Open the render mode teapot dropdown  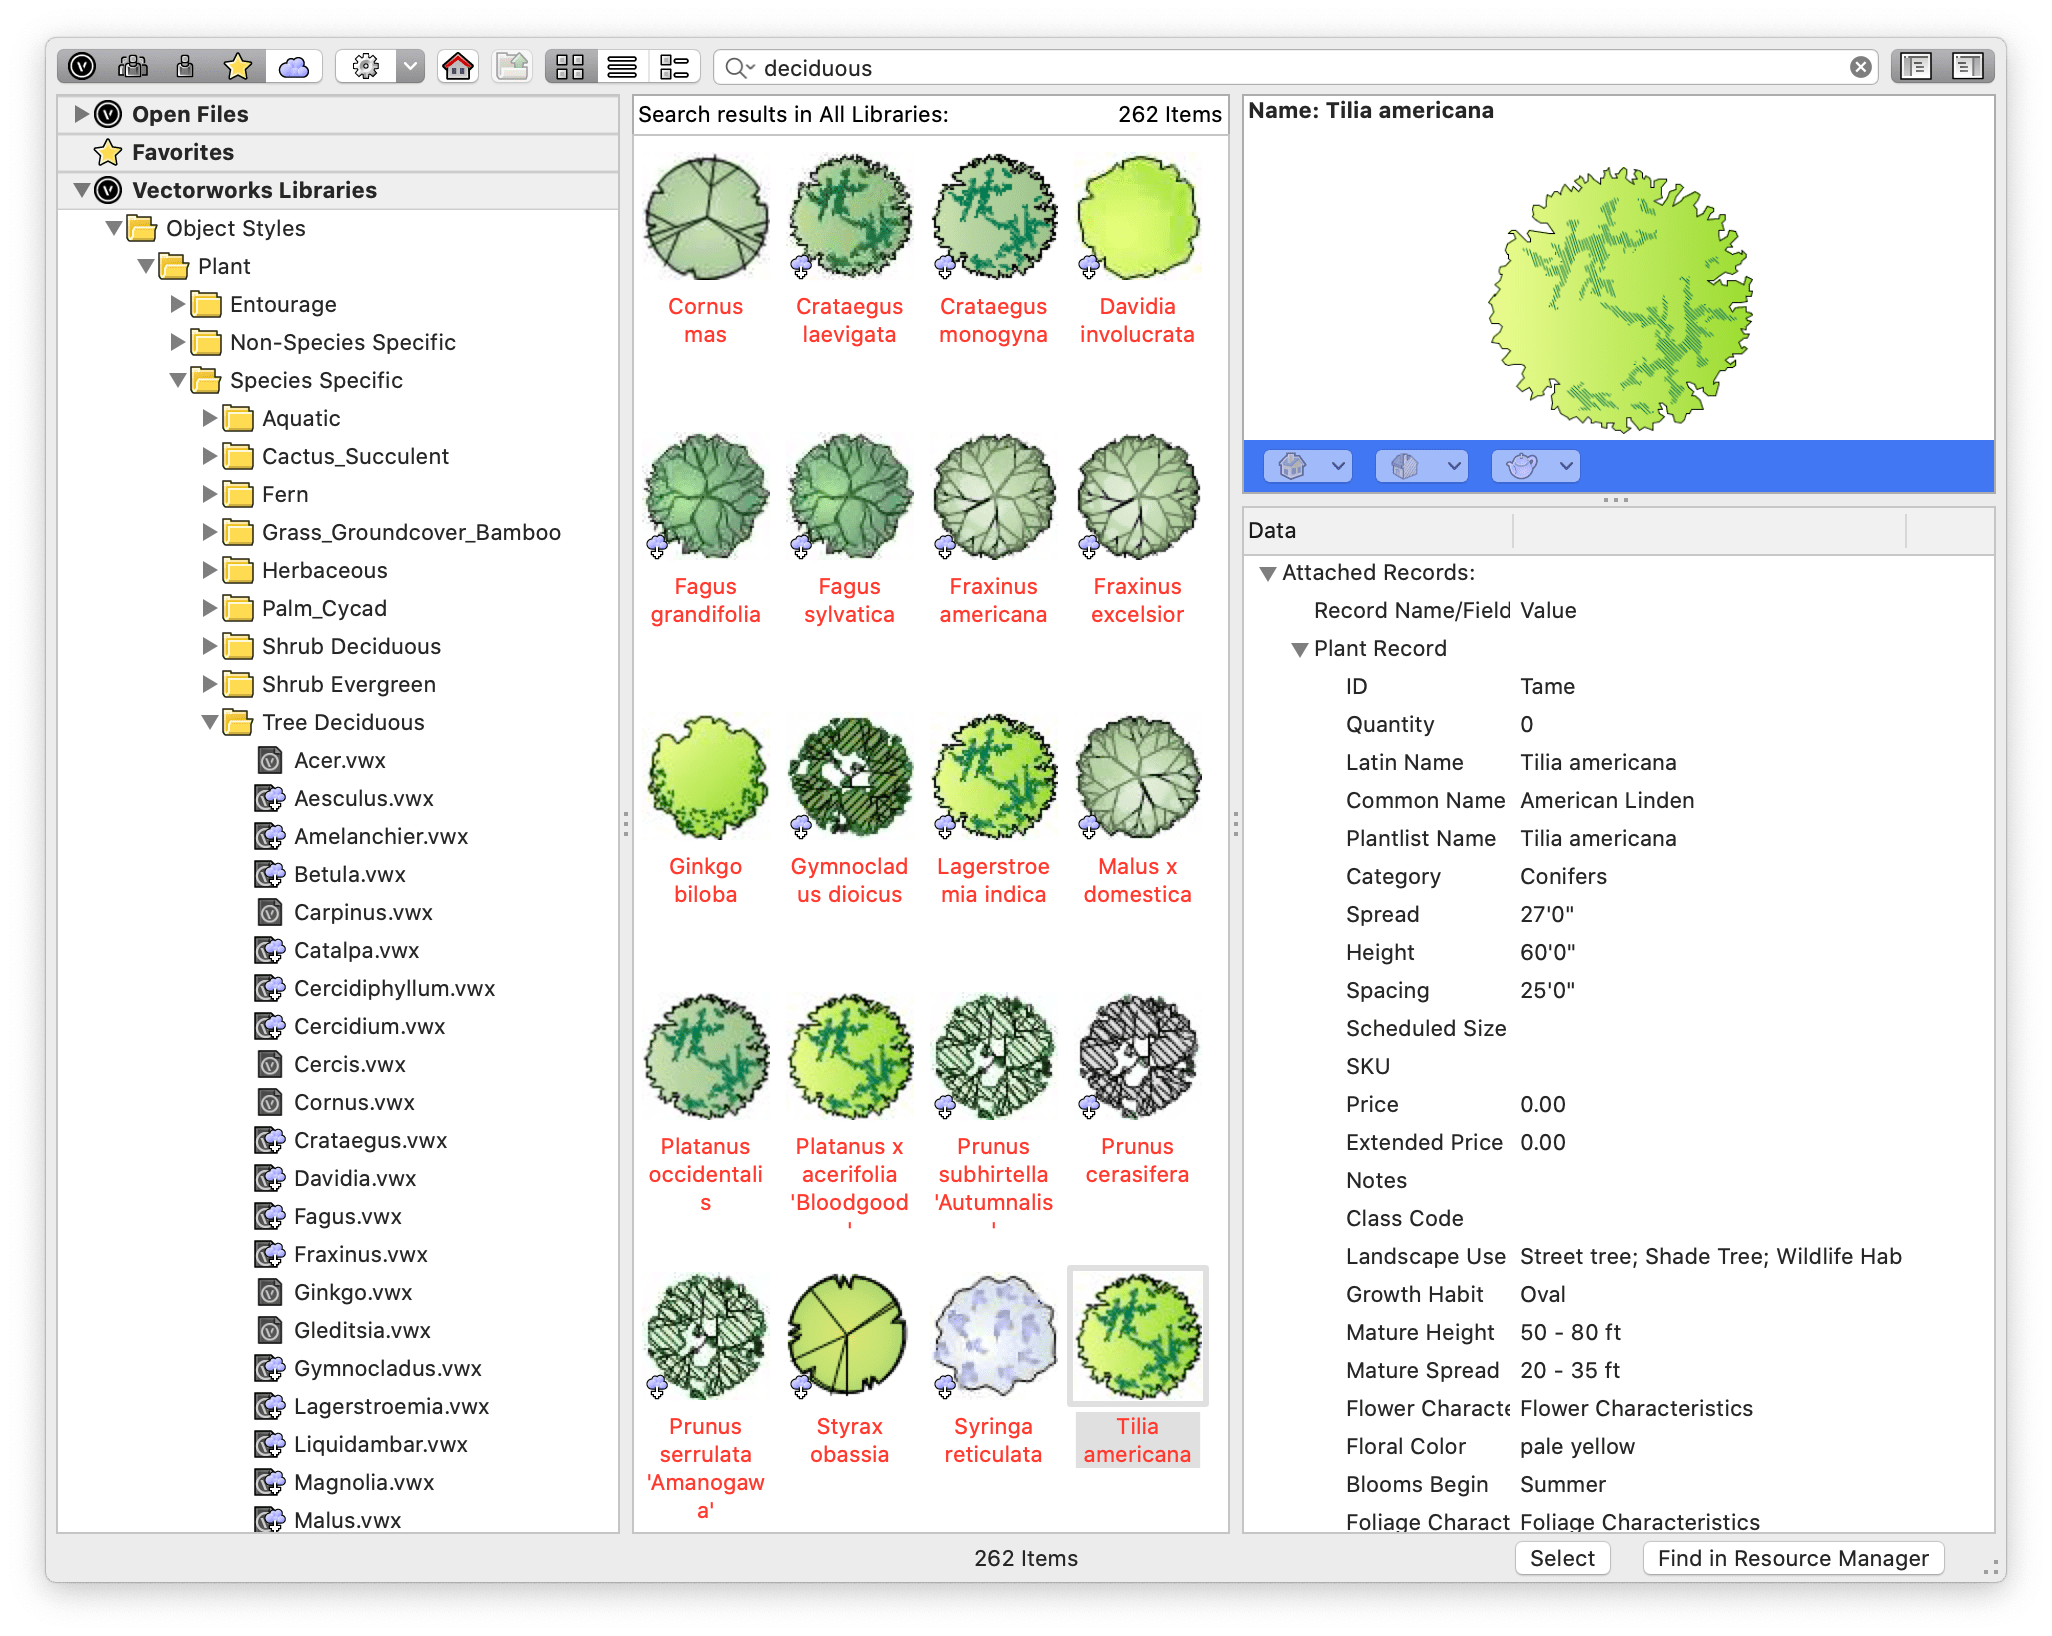coord(1535,466)
